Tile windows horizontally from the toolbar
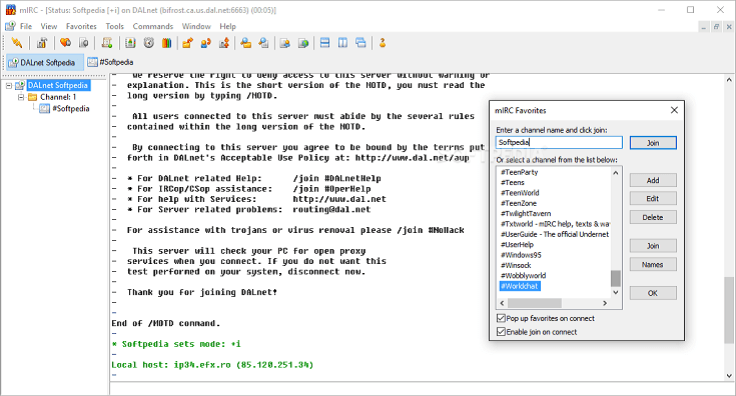Viewport: 736px width, 396px height. [325, 43]
